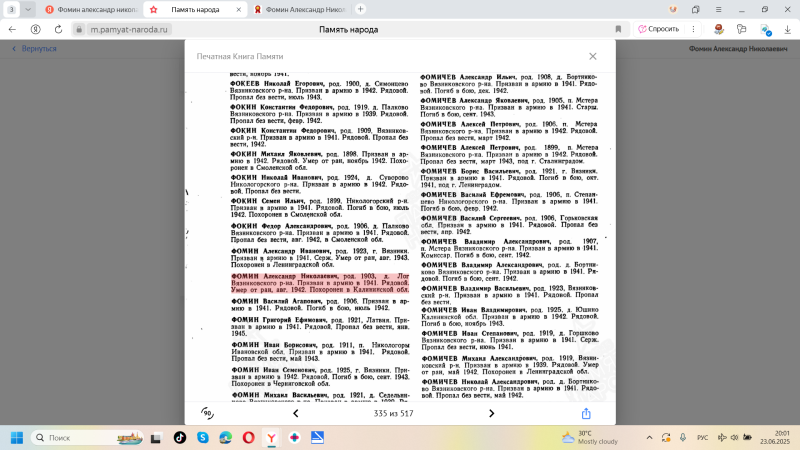This screenshot has width=800, height=450.
Task: Click the Вернуться back link
Action: tap(34, 48)
